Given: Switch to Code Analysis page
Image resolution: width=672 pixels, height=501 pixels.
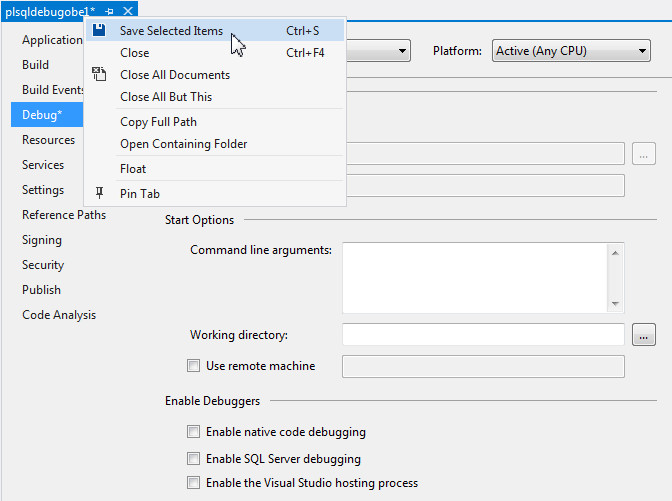Looking at the screenshot, I should [x=59, y=315].
